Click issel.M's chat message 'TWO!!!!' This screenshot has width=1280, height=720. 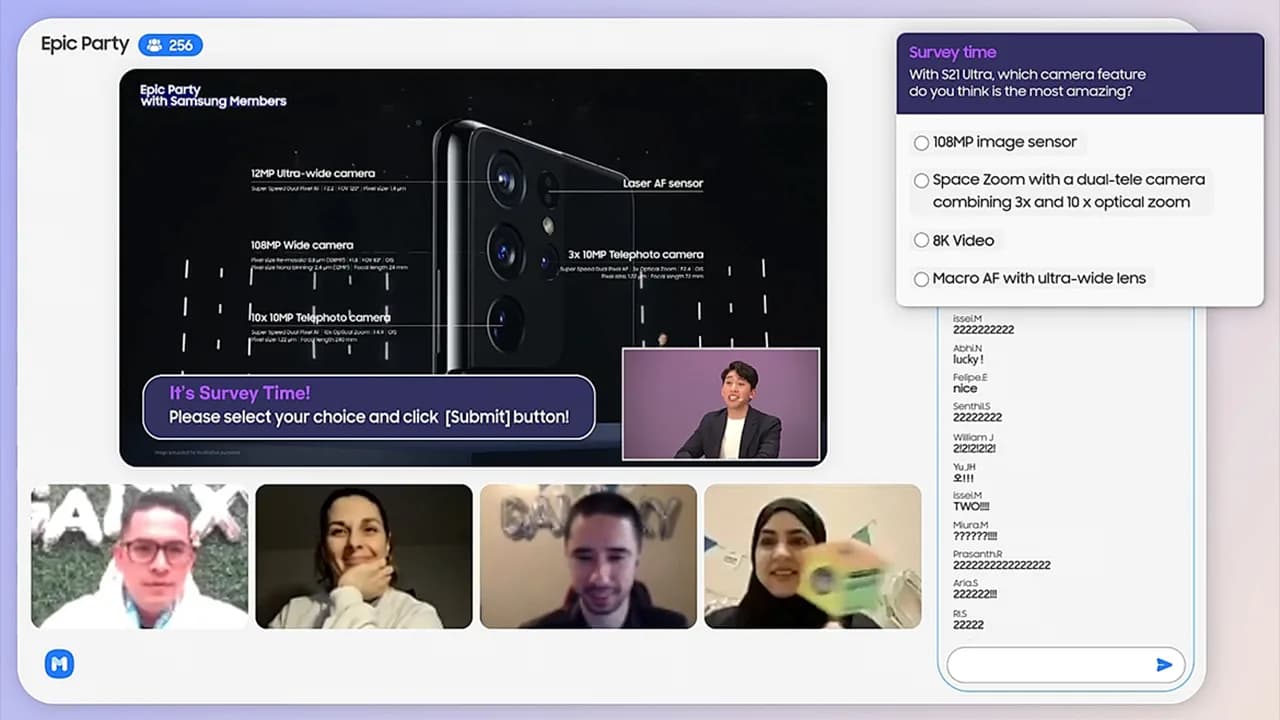pyautogui.click(x=970, y=506)
